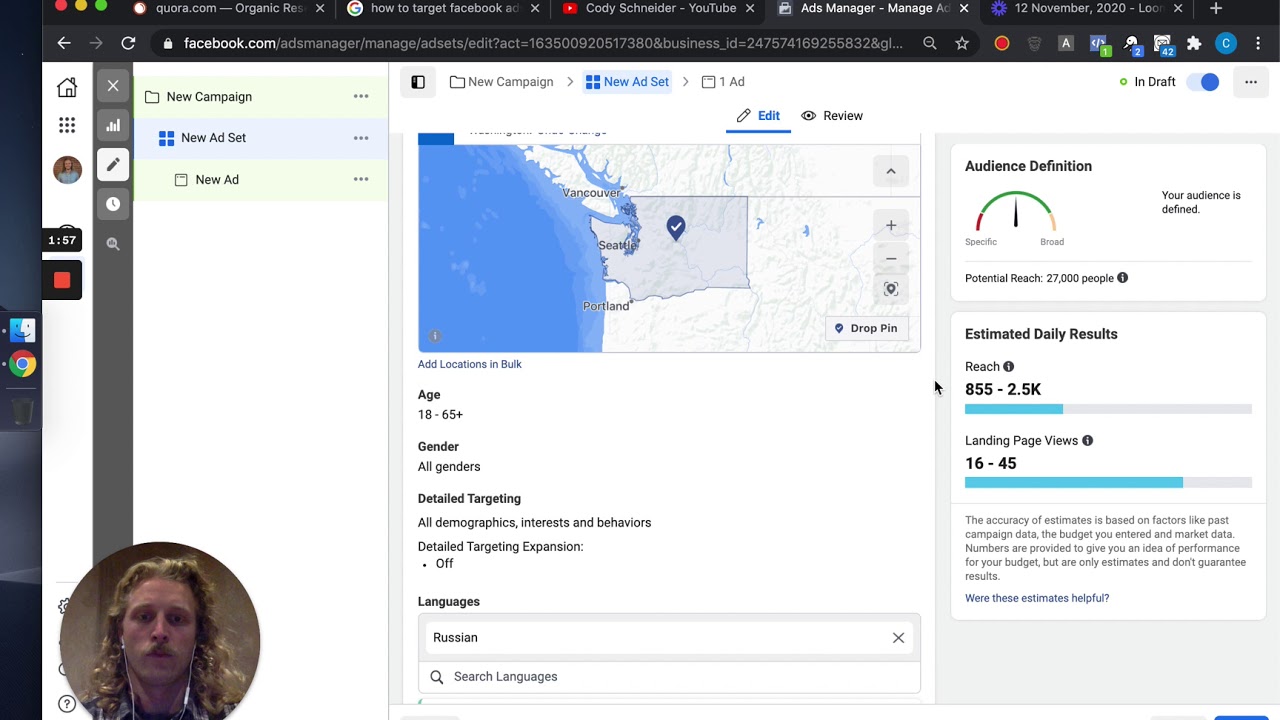Click the Reach info icon
Image resolution: width=1280 pixels, height=720 pixels.
tap(1008, 367)
